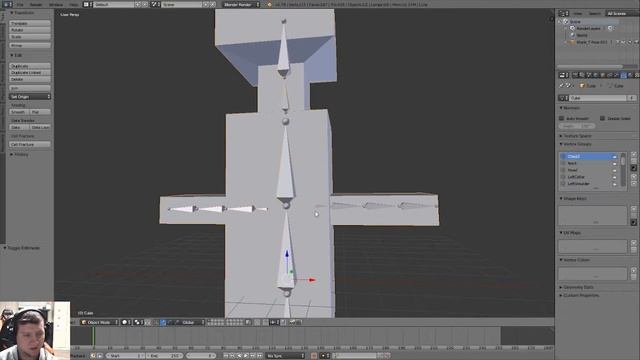This screenshot has height=360, width=640.
Task: Click the Translate button
Action: click(30, 23)
